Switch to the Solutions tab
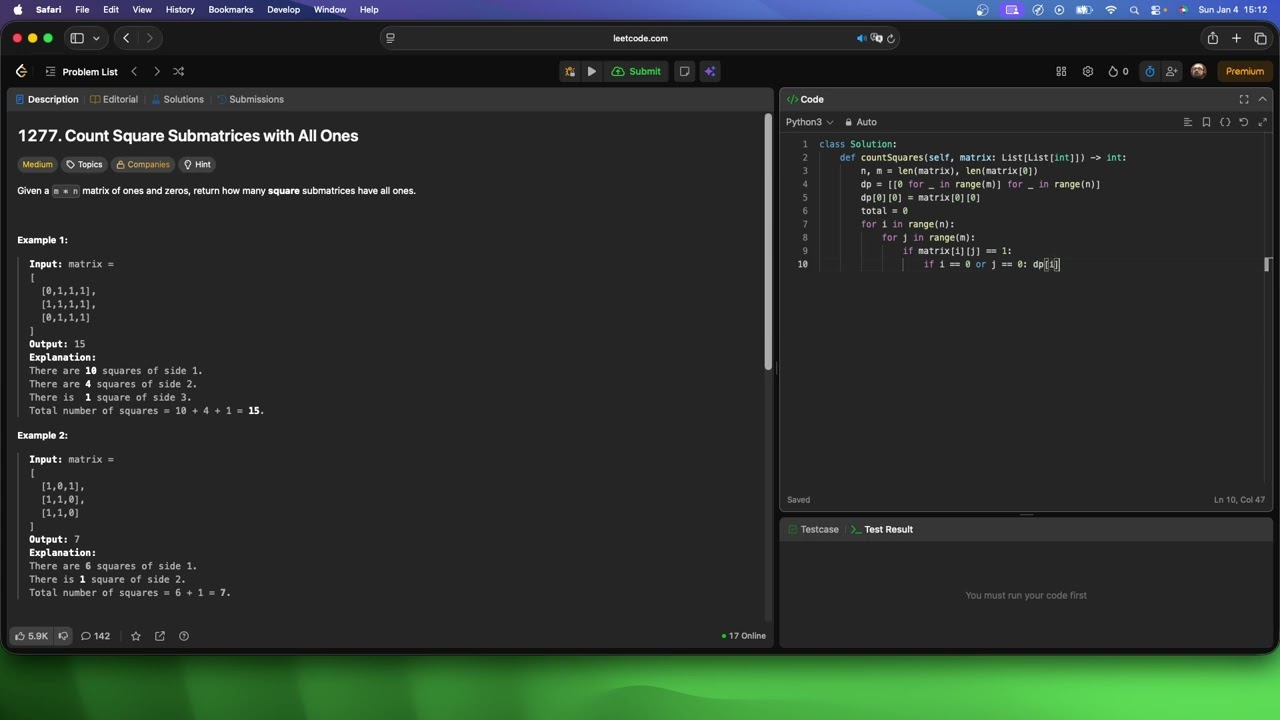This screenshot has width=1280, height=720. tap(178, 99)
